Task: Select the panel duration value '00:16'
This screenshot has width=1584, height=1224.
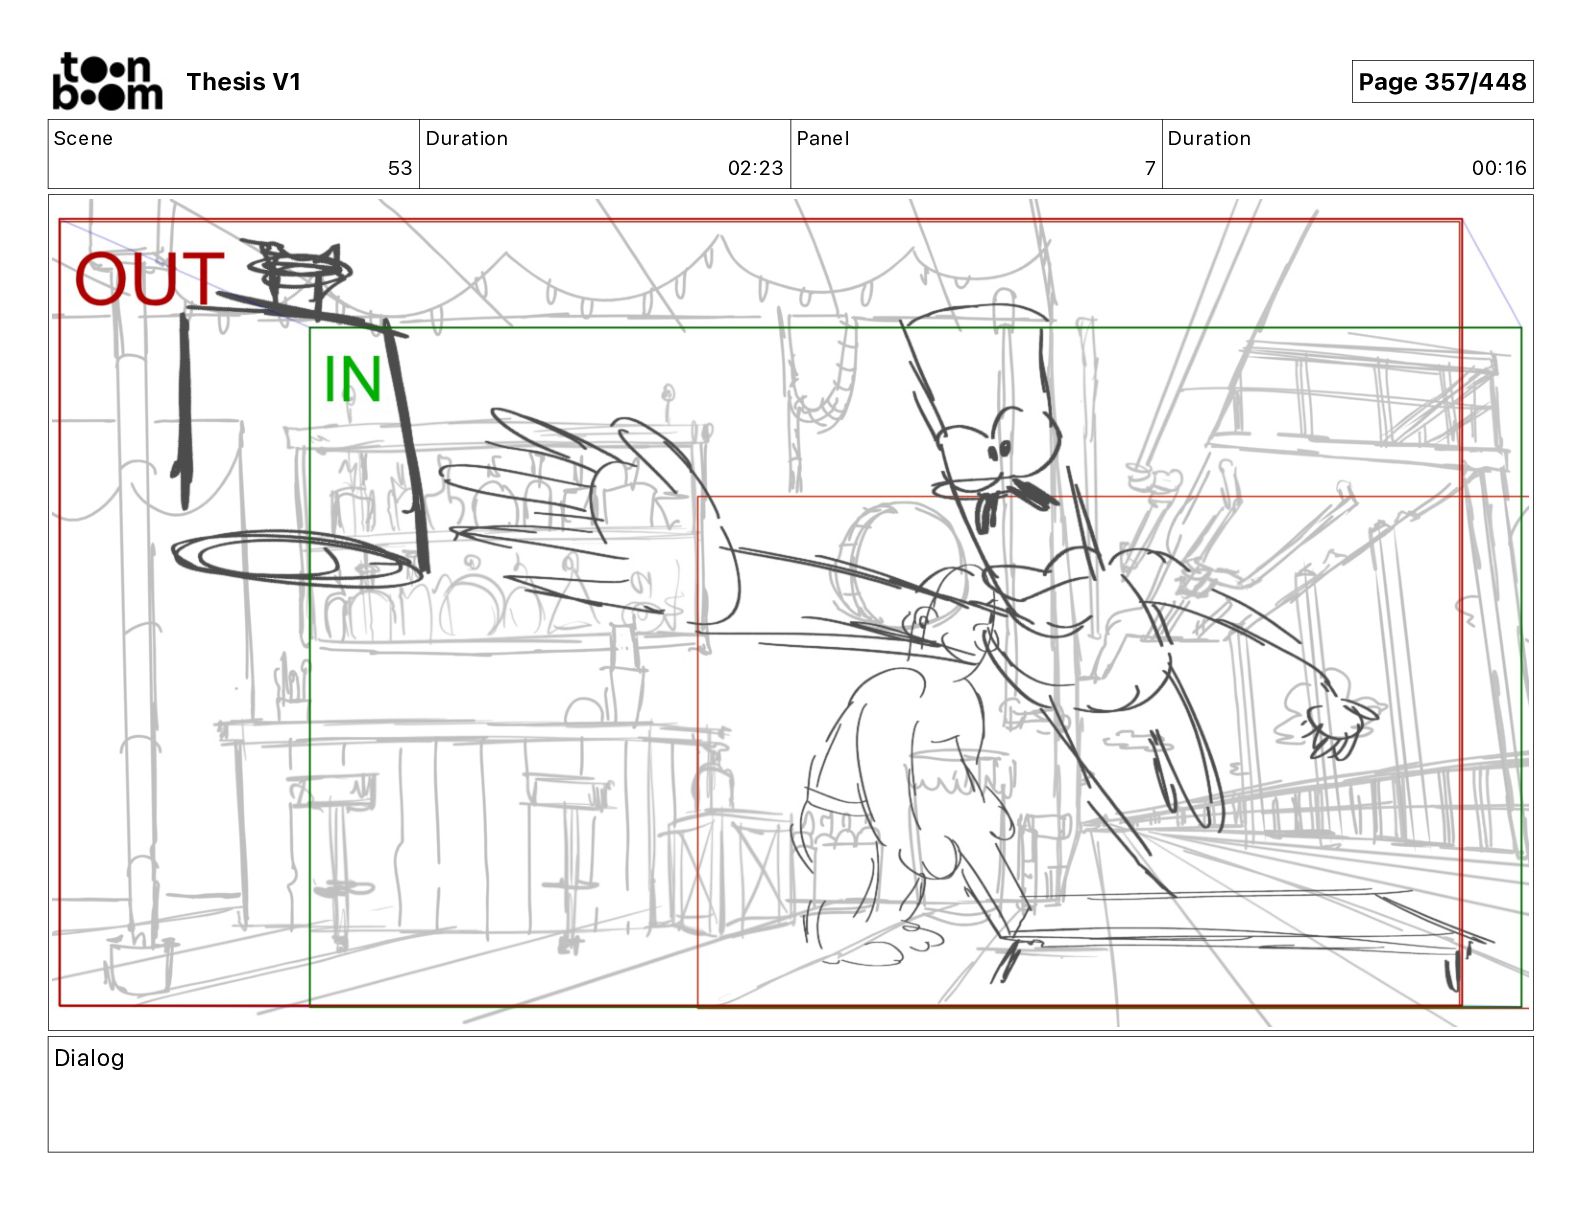Action: coord(1499,168)
